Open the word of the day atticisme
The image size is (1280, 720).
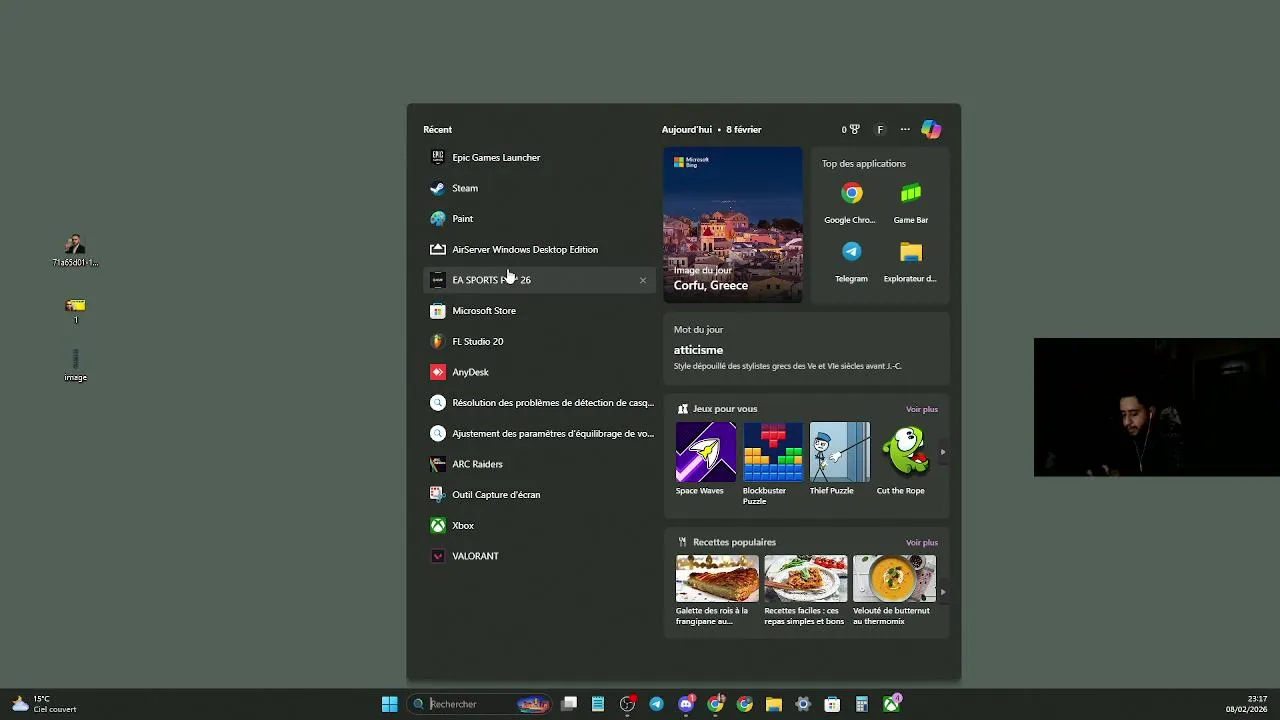click(x=805, y=349)
